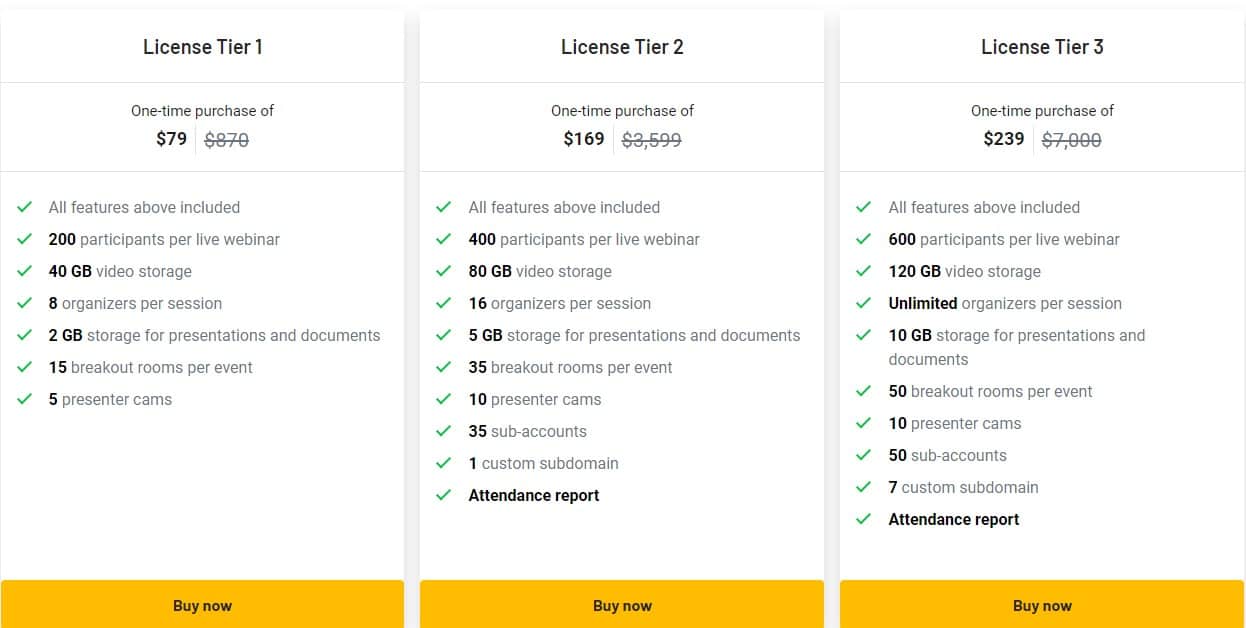1246x628 pixels.
Task: Click checkmark beside 5 presenter cams
Action: 25,400
